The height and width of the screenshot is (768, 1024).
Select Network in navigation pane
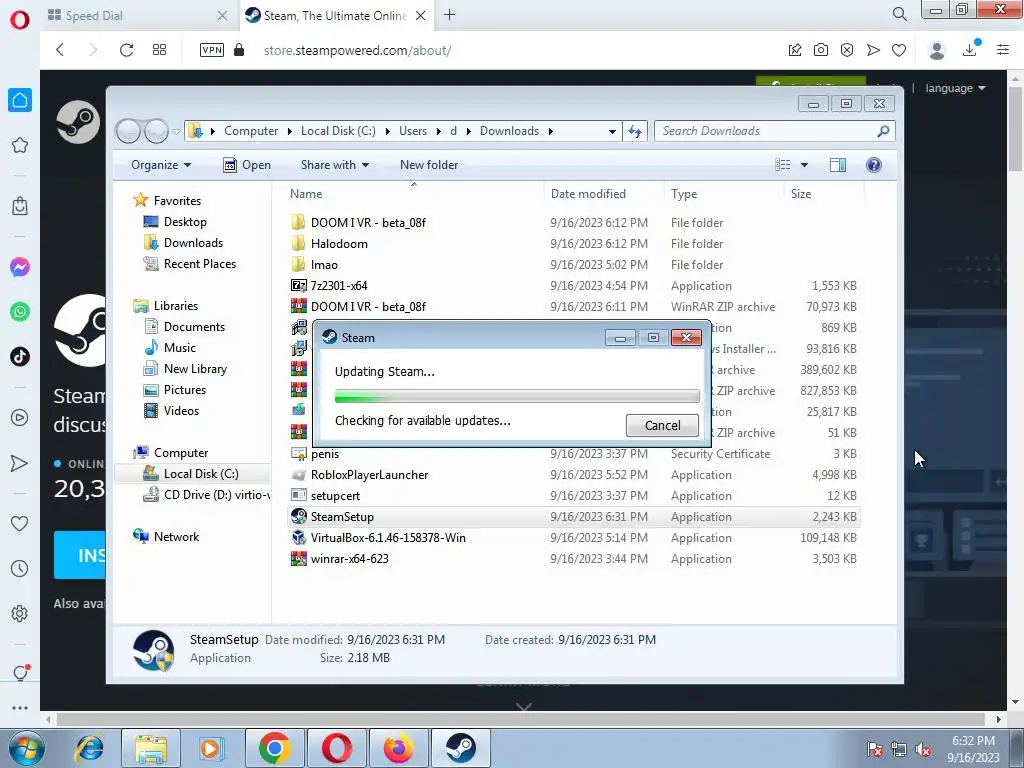pyautogui.click(x=176, y=536)
